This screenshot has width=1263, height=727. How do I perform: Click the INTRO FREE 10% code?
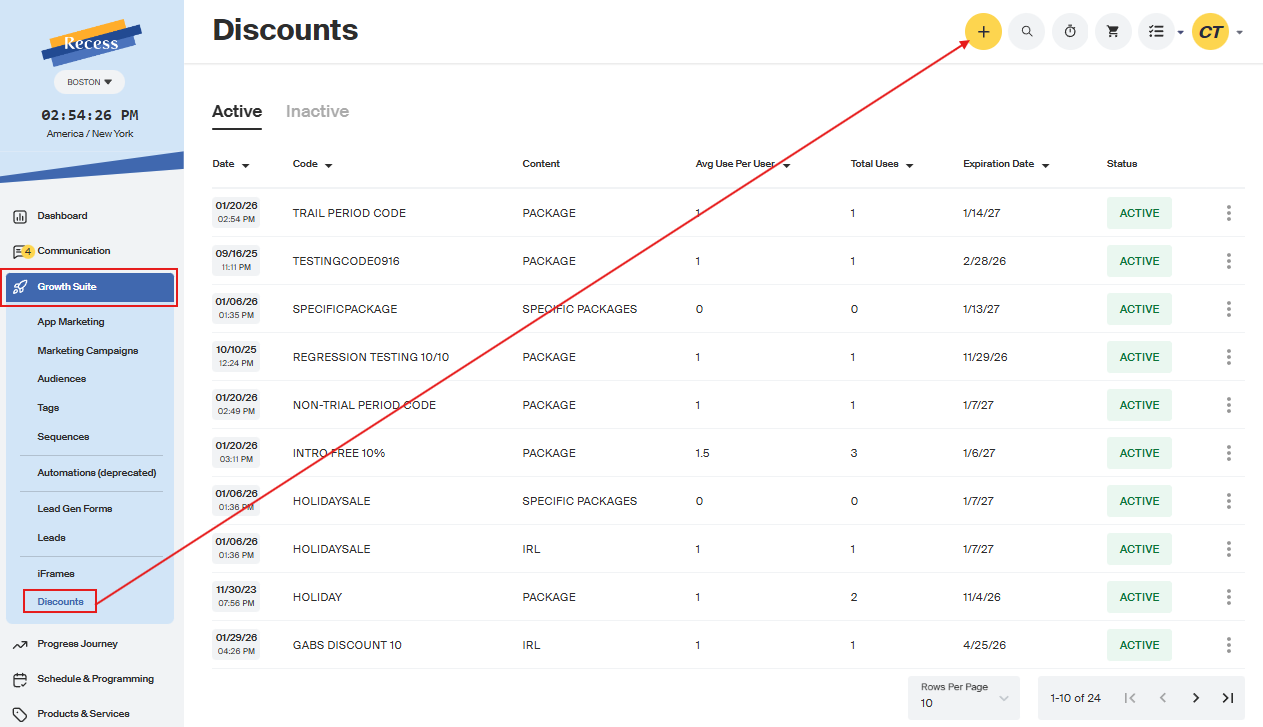[x=339, y=453]
